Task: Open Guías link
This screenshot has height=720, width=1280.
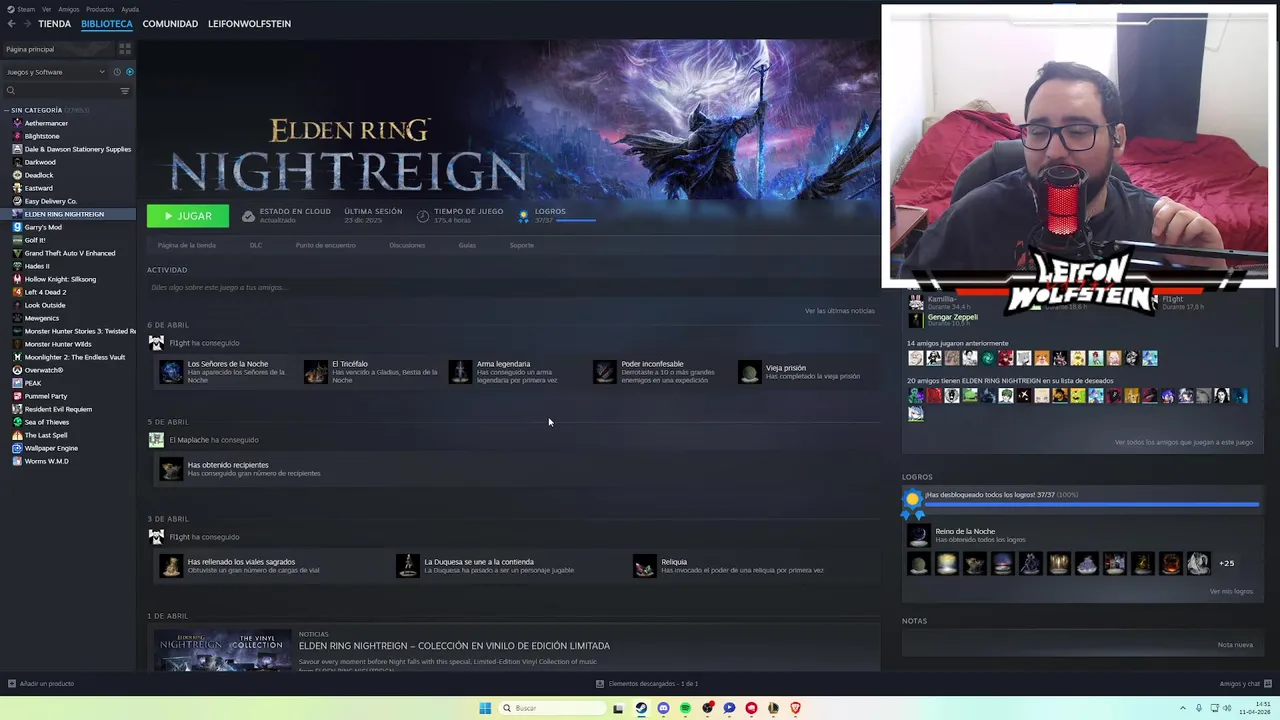Action: point(467,245)
